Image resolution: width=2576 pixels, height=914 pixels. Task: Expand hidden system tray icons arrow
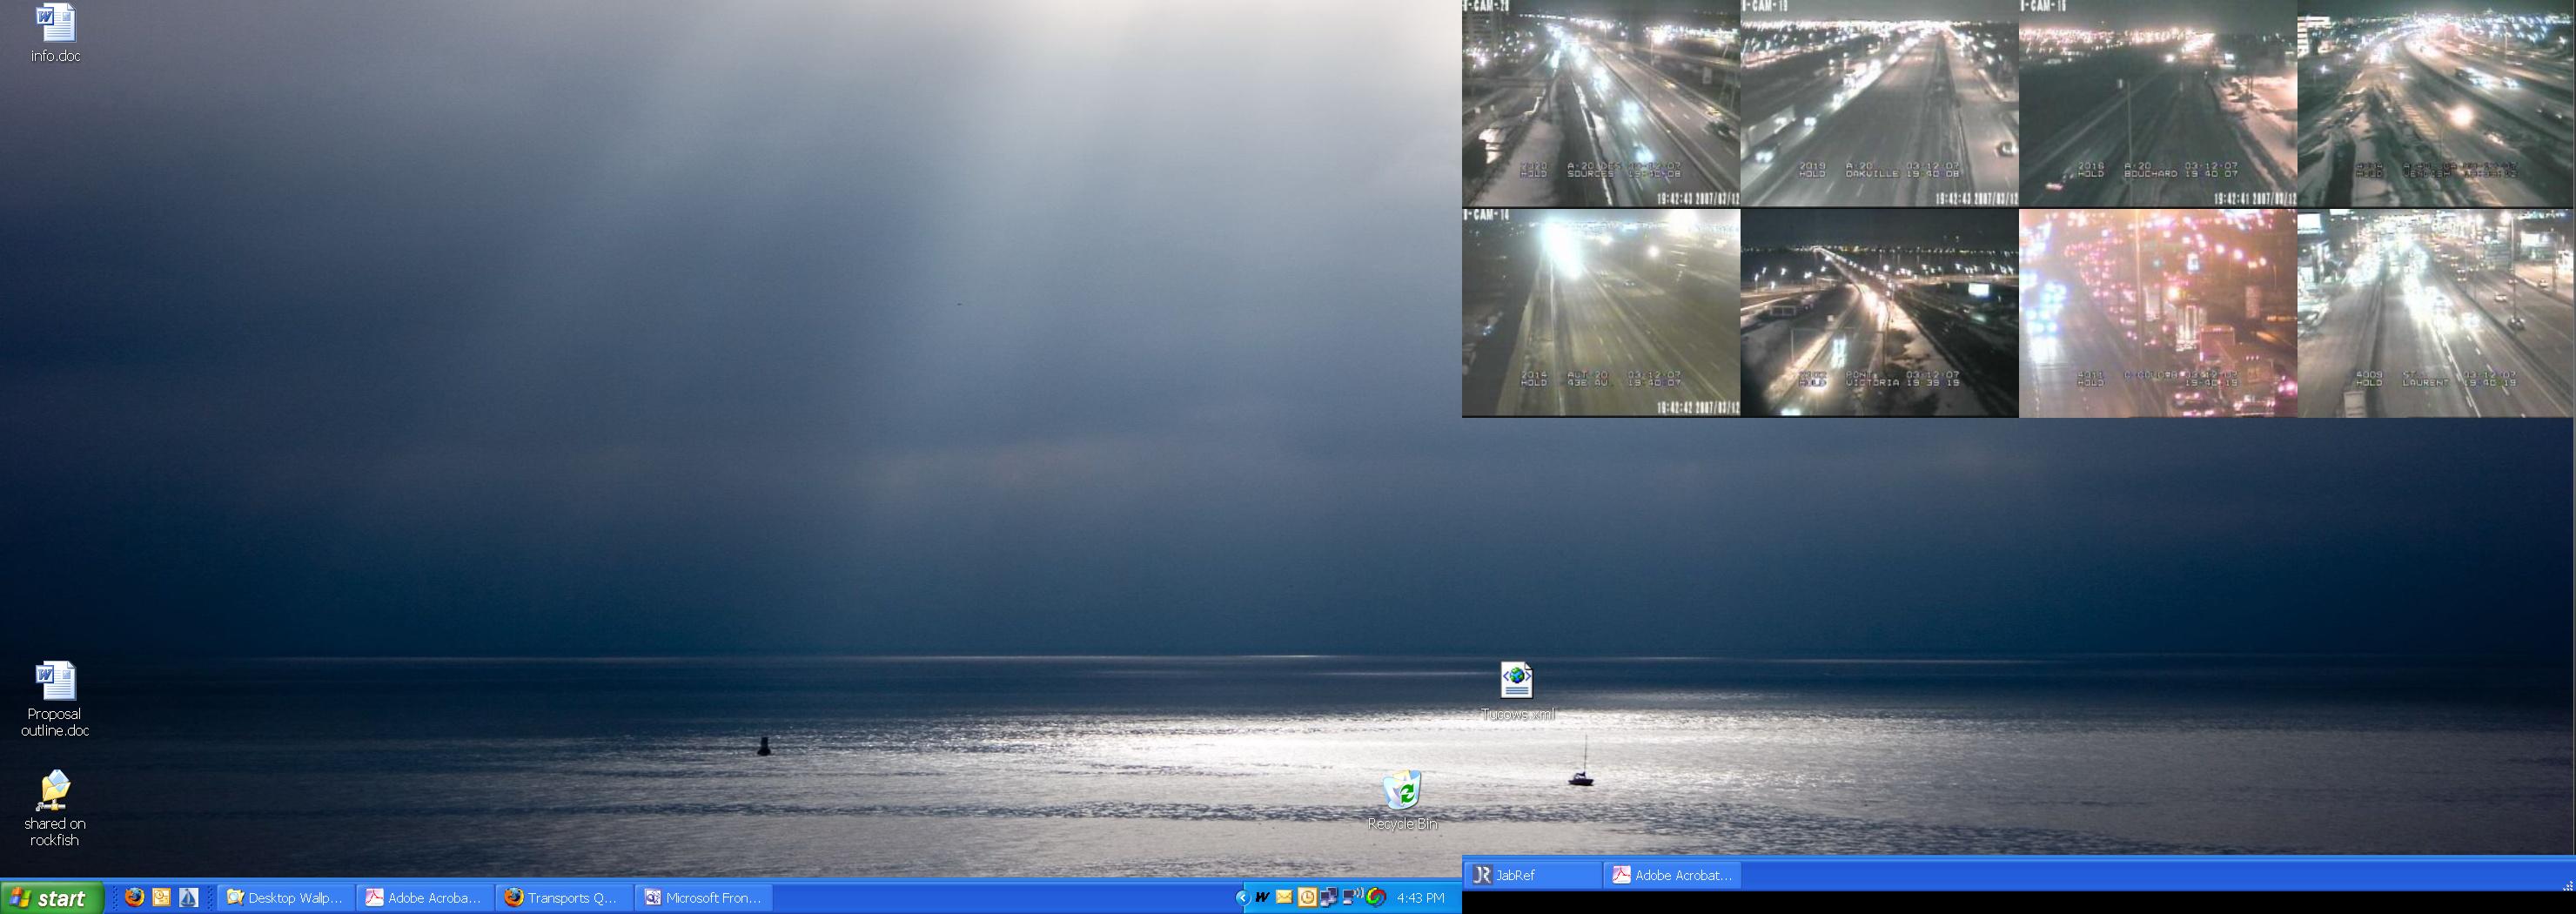[x=1242, y=897]
